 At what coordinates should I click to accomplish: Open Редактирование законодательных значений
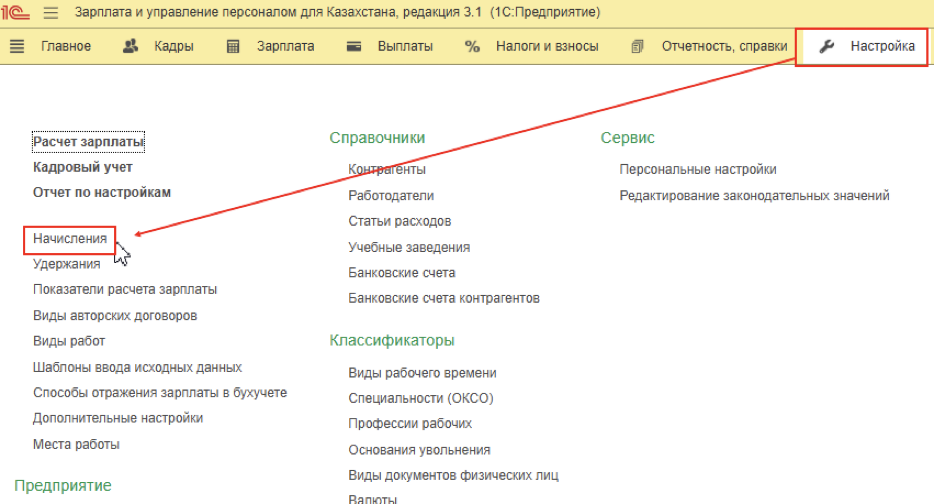[755, 195]
